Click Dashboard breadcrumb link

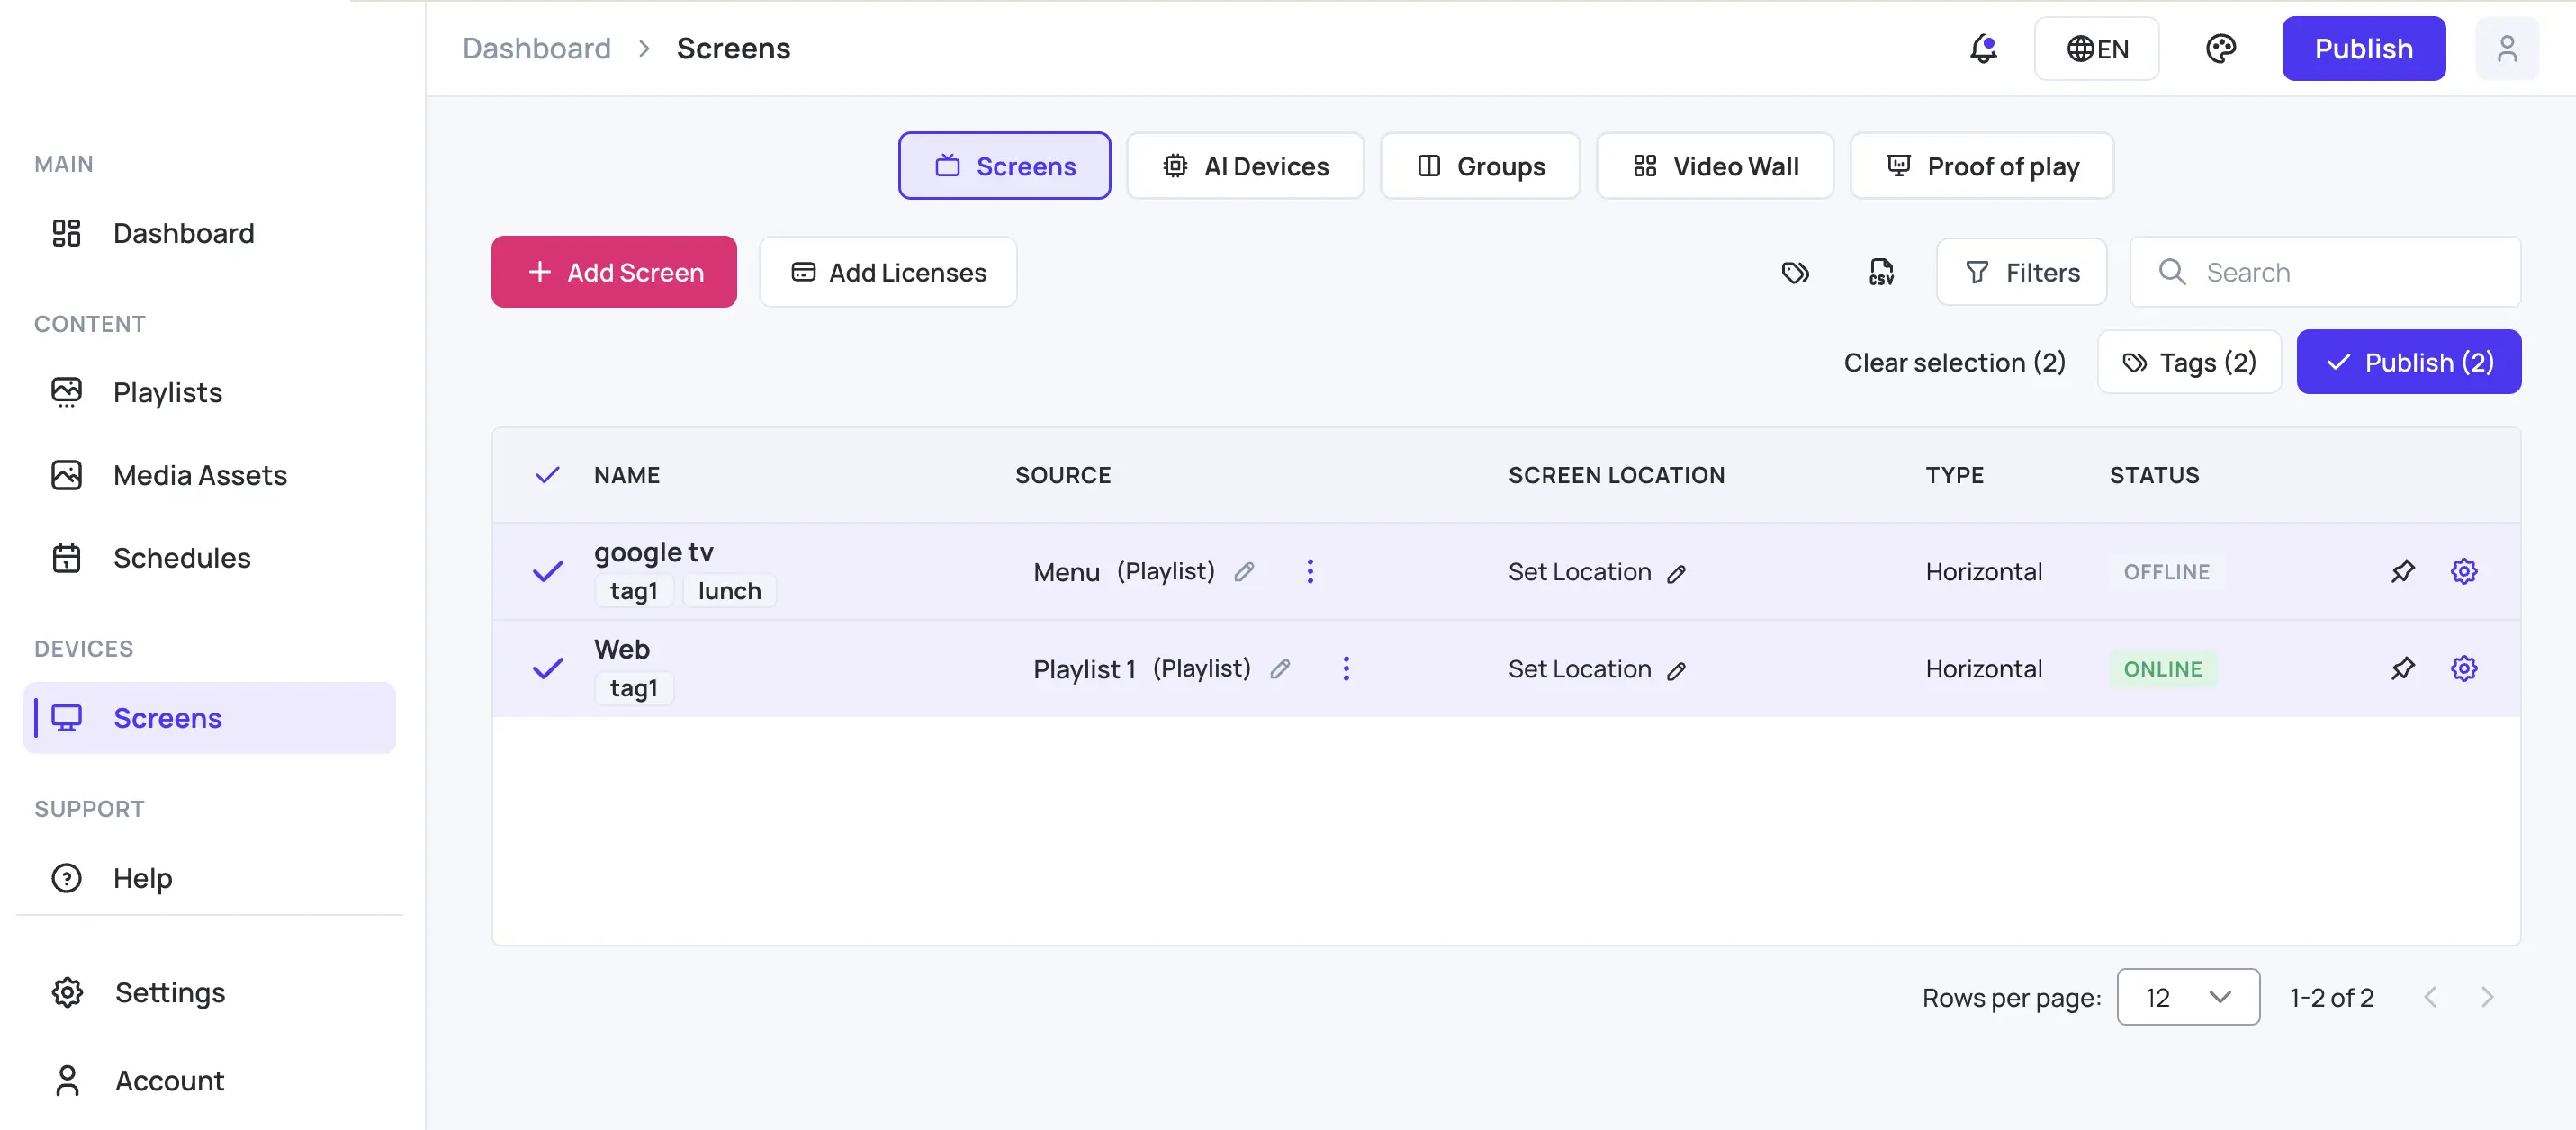536,48
